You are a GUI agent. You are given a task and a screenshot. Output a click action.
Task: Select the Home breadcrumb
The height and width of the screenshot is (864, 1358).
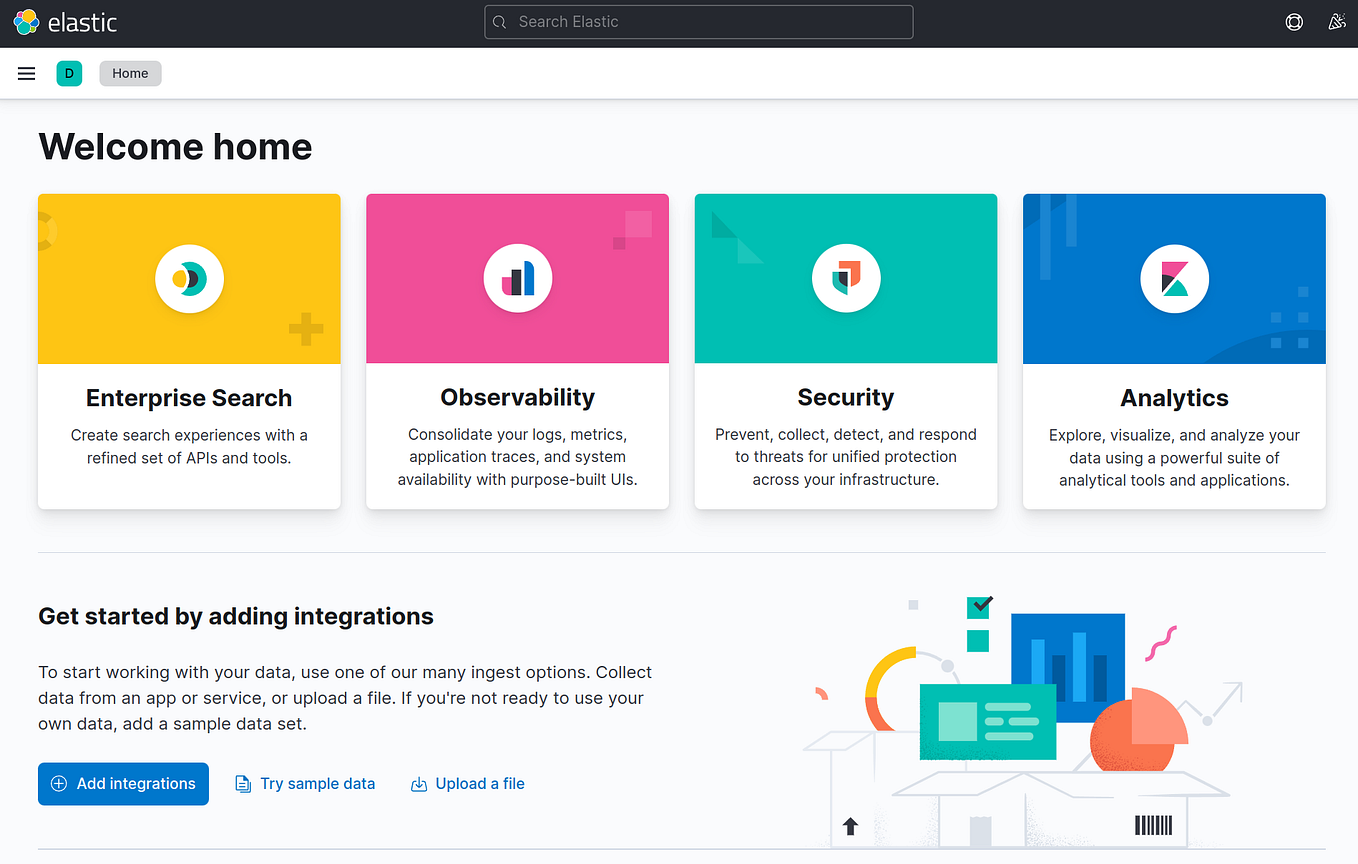coord(130,72)
